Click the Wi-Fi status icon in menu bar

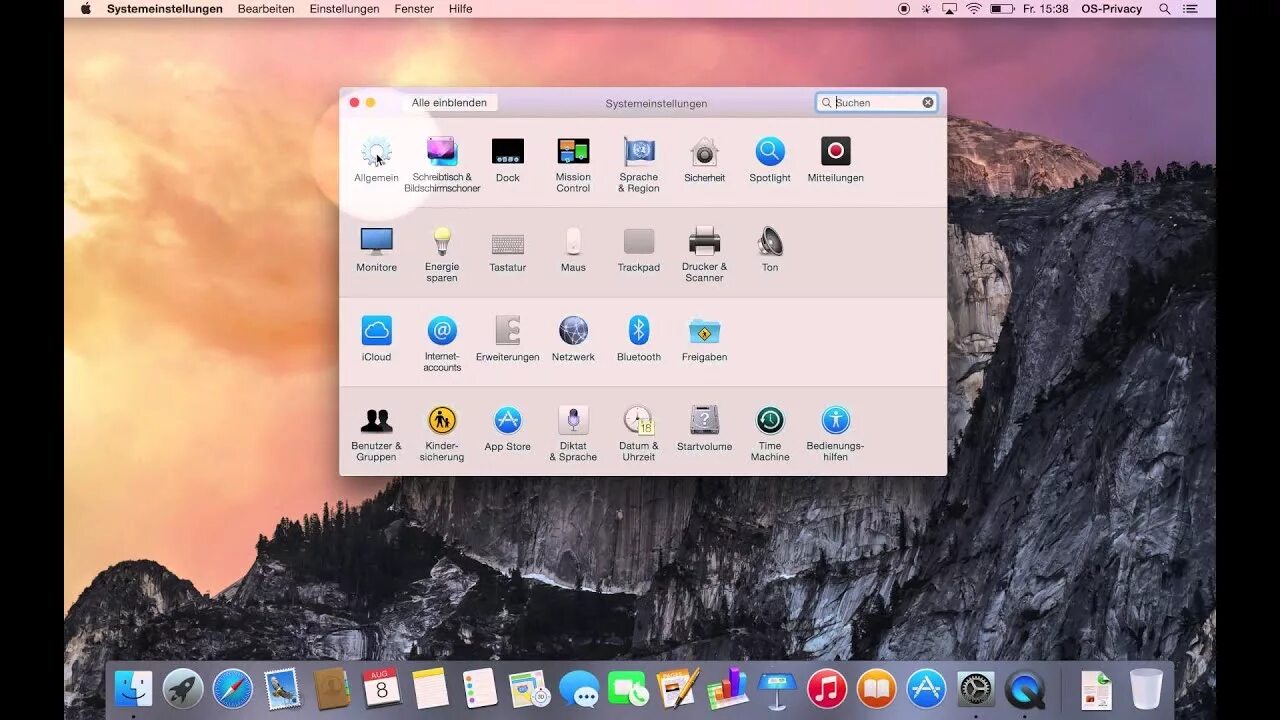click(974, 8)
